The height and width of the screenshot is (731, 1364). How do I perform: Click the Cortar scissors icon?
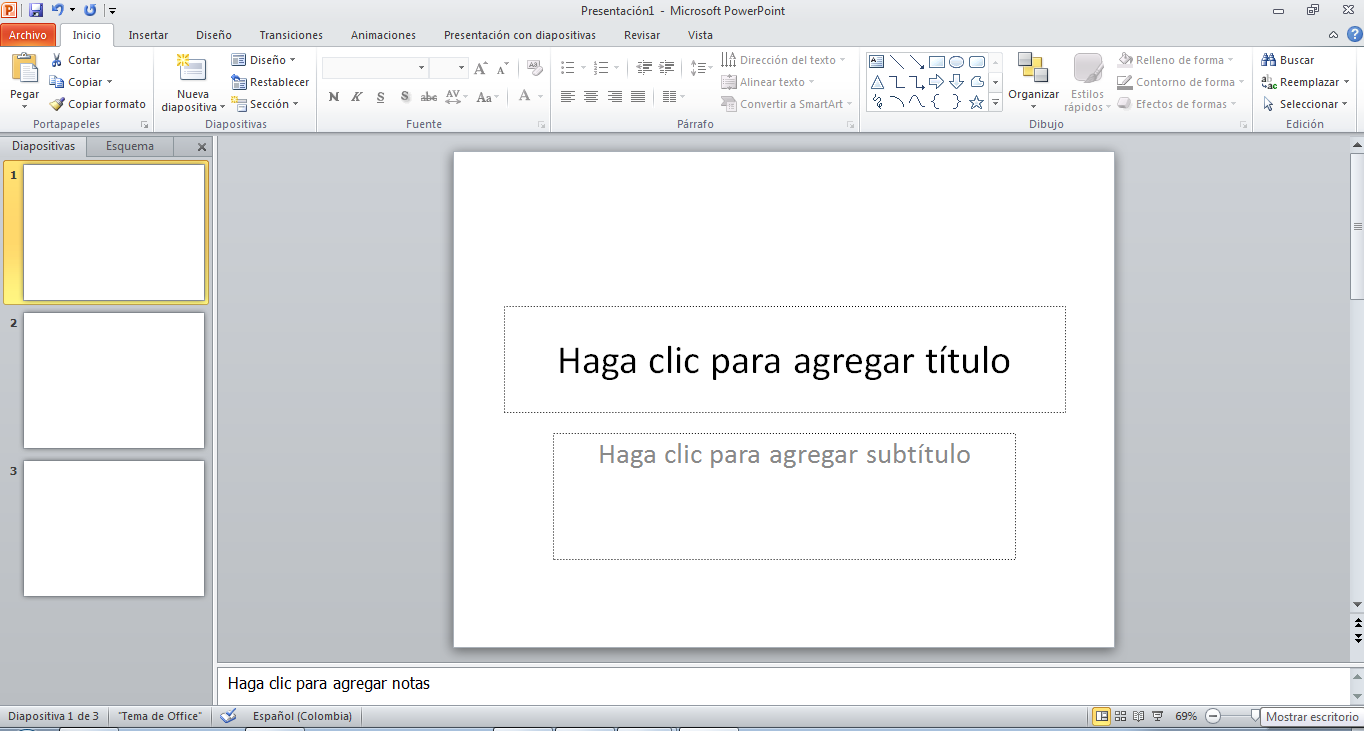[57, 60]
